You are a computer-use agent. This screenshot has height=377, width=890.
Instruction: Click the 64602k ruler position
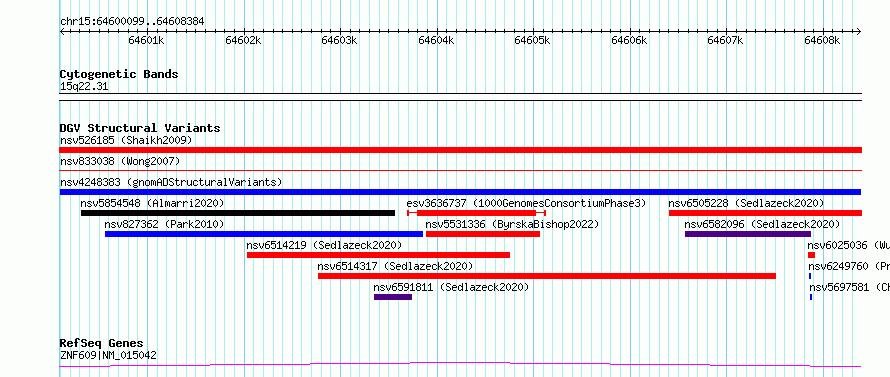[x=243, y=40]
